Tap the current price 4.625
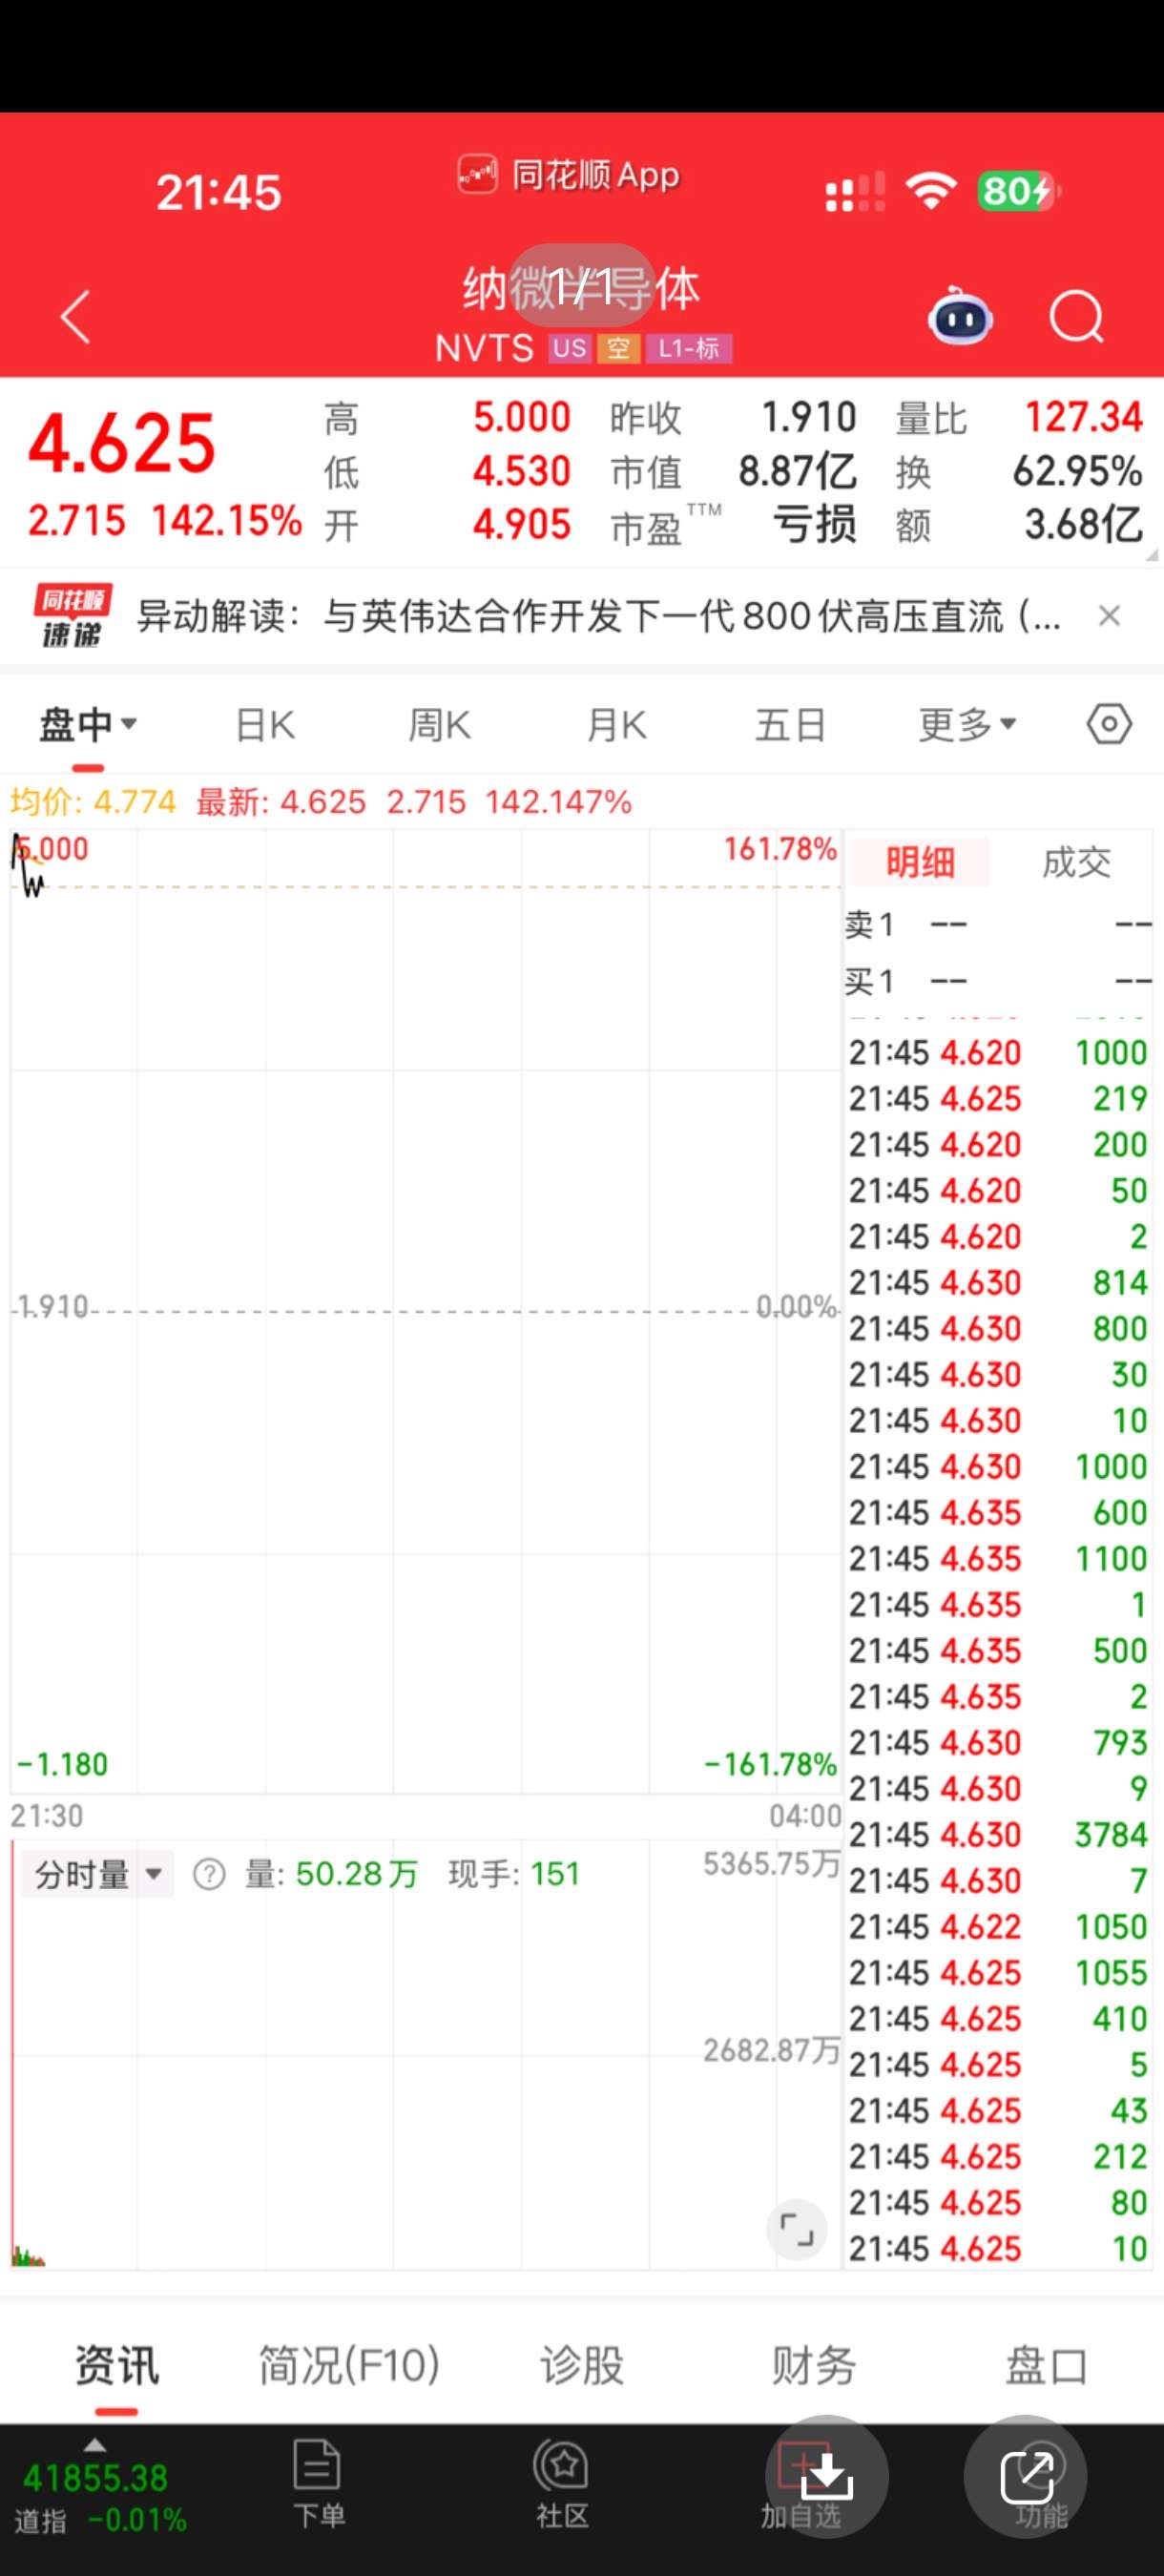Viewport: 1164px width, 2576px height. click(x=122, y=443)
